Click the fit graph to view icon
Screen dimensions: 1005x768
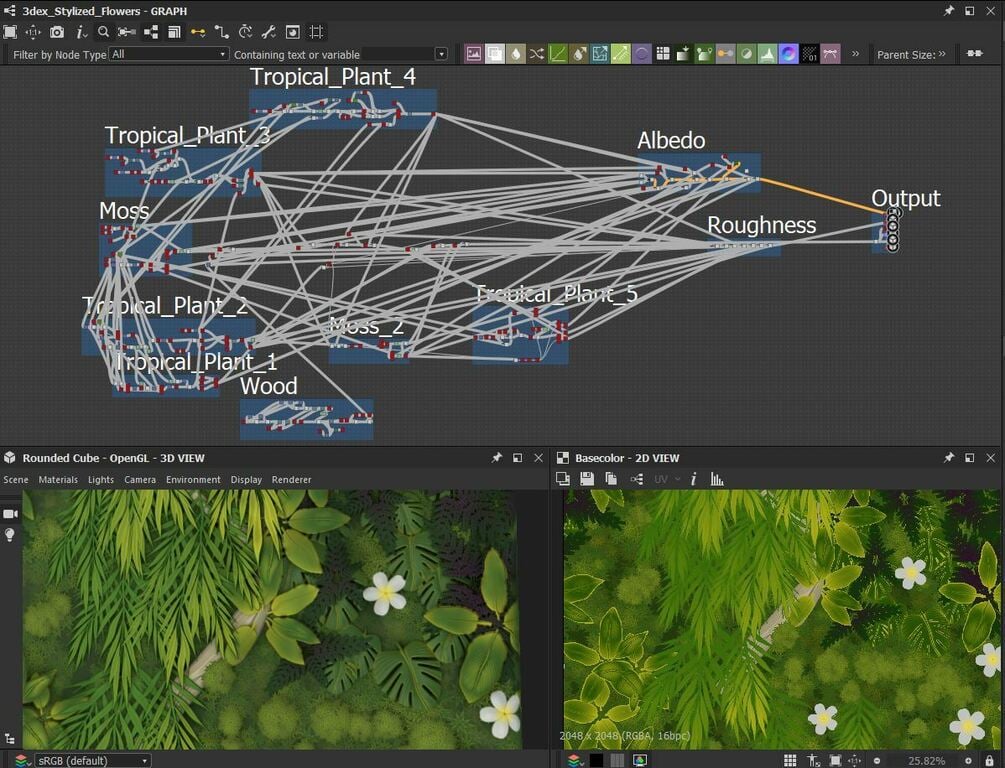click(x=10, y=32)
